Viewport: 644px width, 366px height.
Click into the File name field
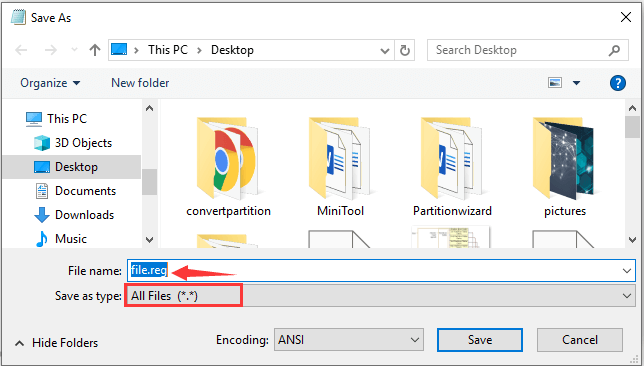(x=381, y=270)
